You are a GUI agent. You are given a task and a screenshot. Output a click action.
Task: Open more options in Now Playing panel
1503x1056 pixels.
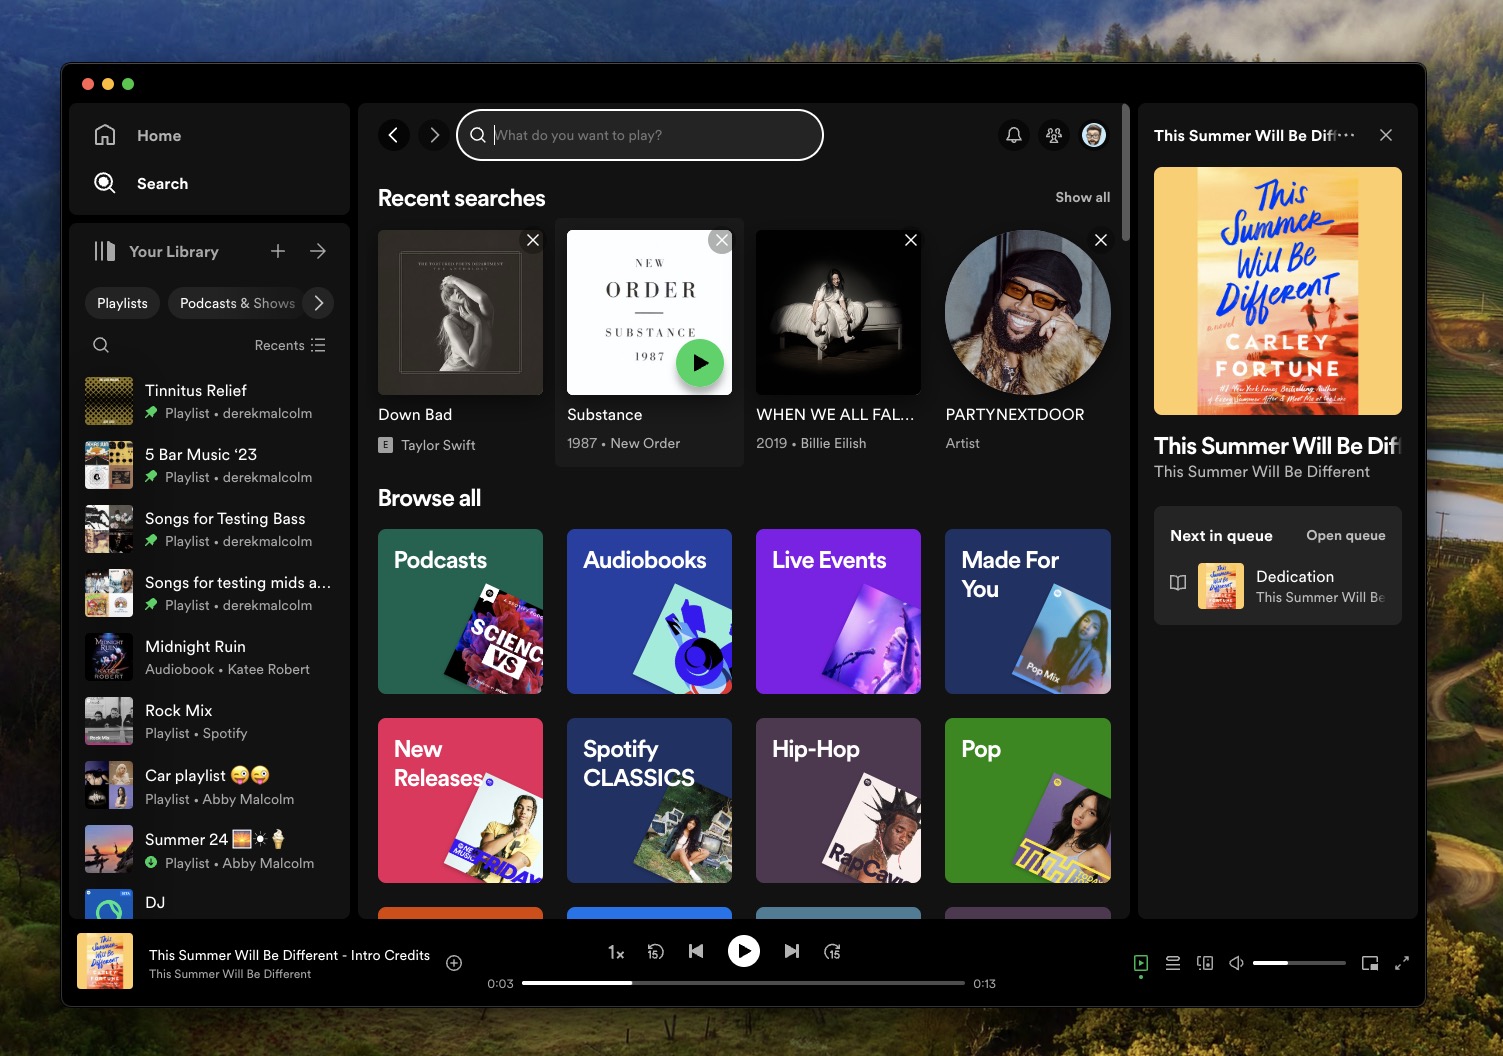click(1346, 135)
